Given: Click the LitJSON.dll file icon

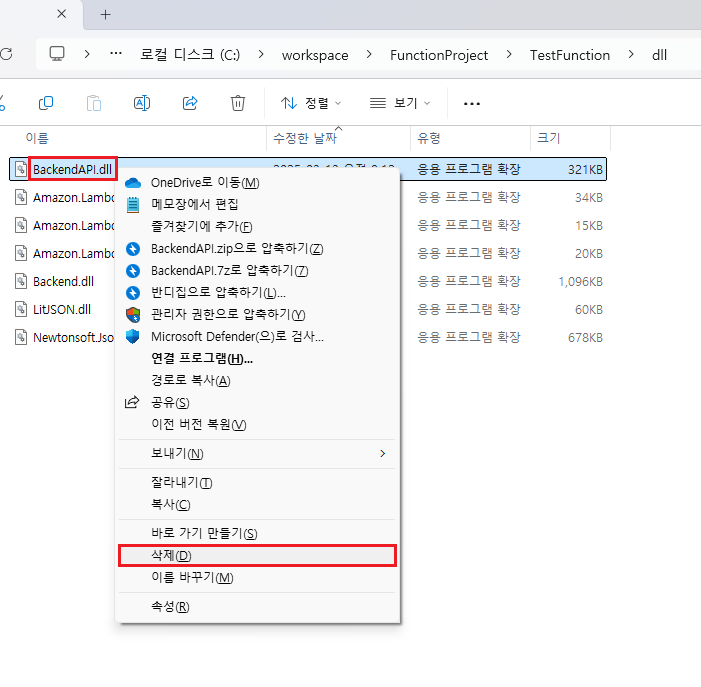Looking at the screenshot, I should (x=21, y=310).
